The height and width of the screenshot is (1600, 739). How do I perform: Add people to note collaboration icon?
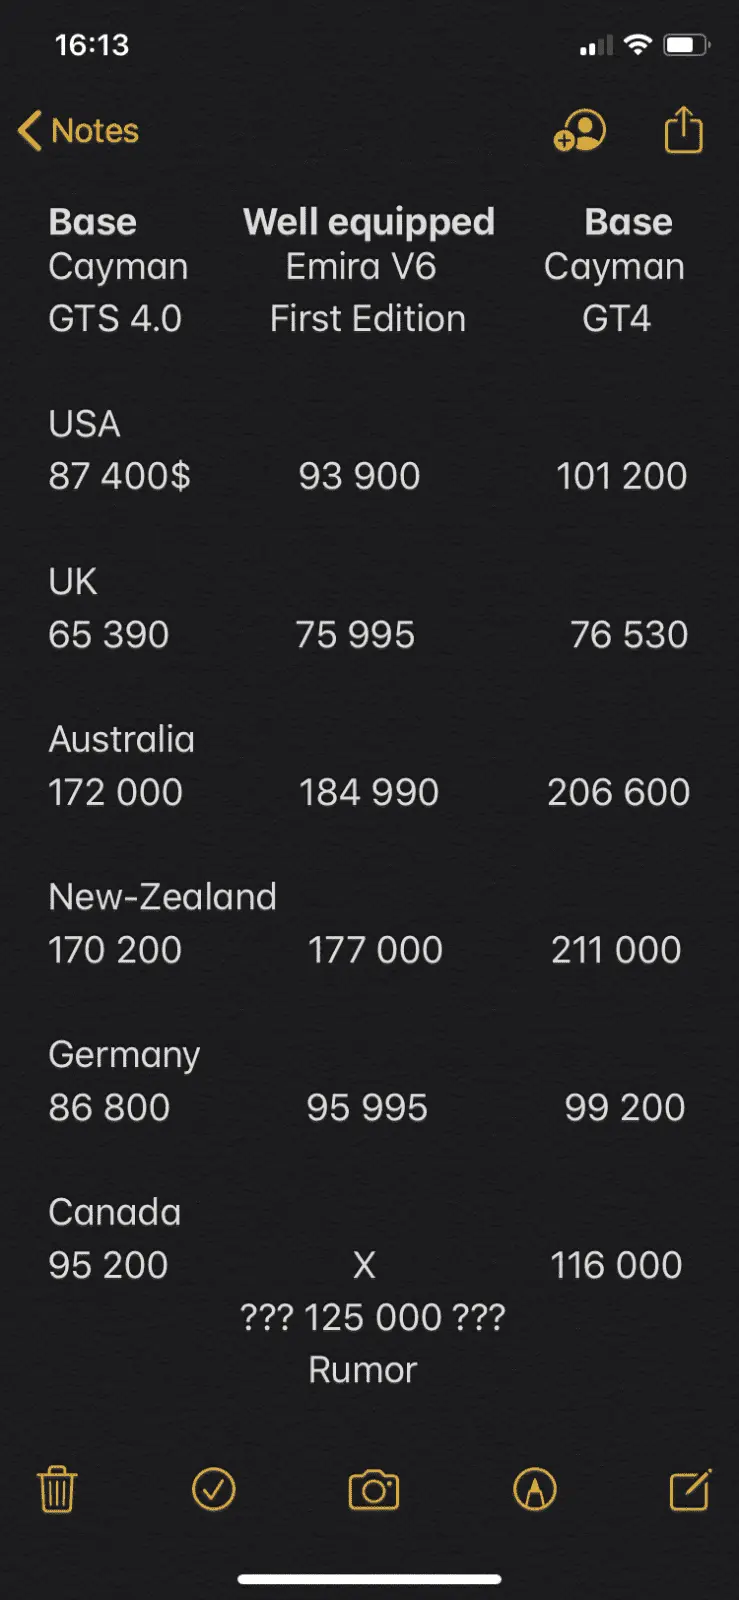tap(580, 130)
